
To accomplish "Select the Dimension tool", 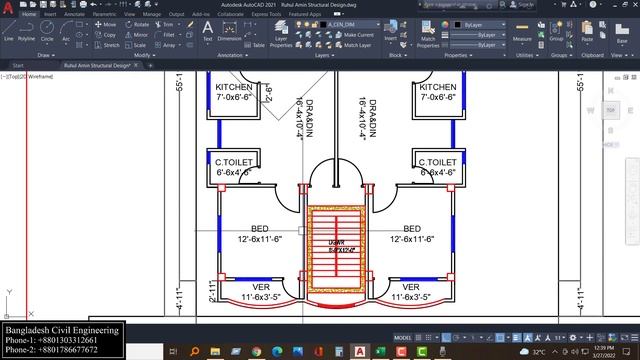I will pos(229,31).
